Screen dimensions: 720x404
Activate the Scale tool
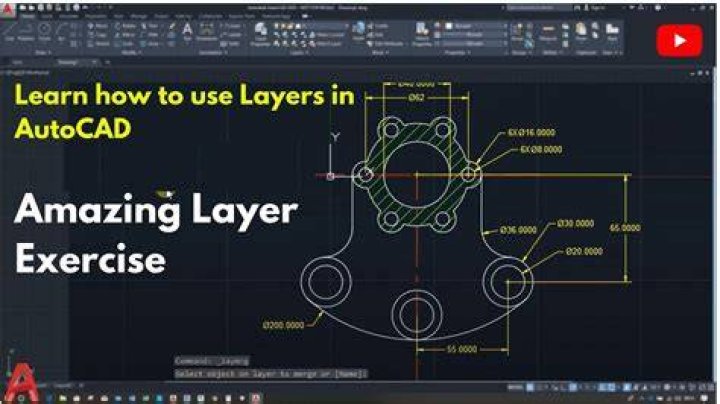pos(125,44)
